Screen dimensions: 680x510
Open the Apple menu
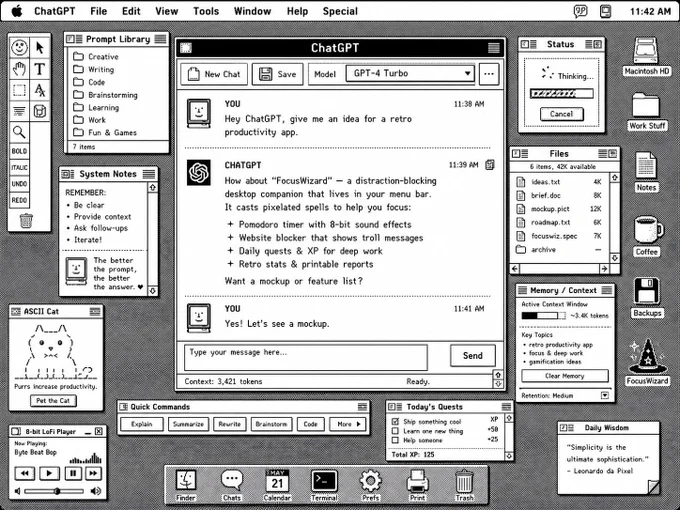pyautogui.click(x=17, y=11)
